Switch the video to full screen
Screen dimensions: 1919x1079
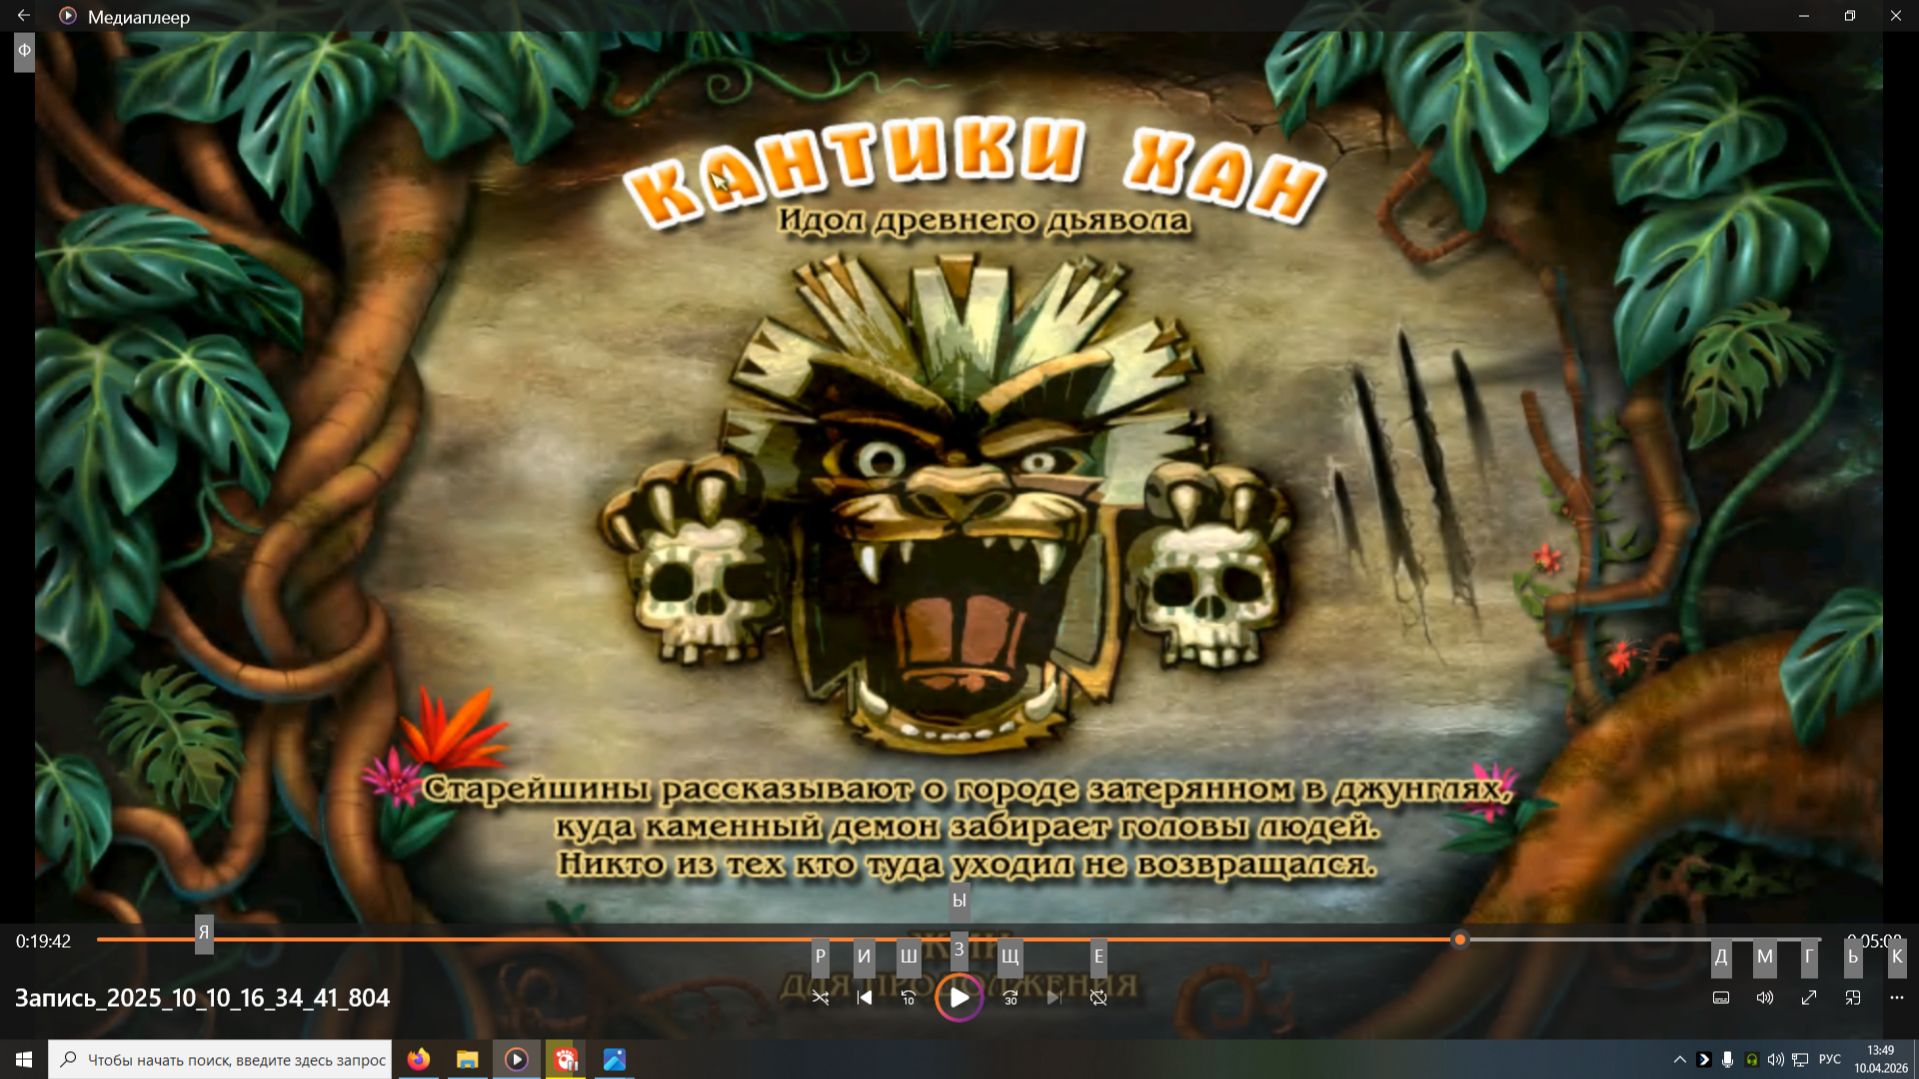(x=1809, y=998)
